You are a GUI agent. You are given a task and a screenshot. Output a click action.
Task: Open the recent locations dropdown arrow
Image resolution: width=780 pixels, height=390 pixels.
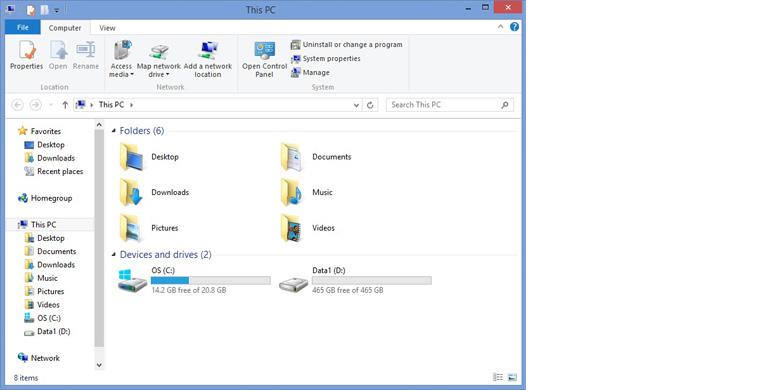click(x=51, y=105)
